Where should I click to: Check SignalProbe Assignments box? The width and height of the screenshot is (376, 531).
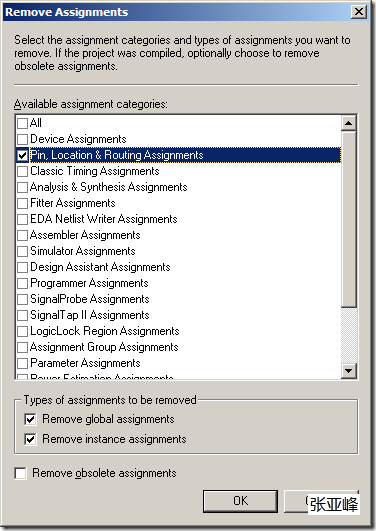pos(22,299)
